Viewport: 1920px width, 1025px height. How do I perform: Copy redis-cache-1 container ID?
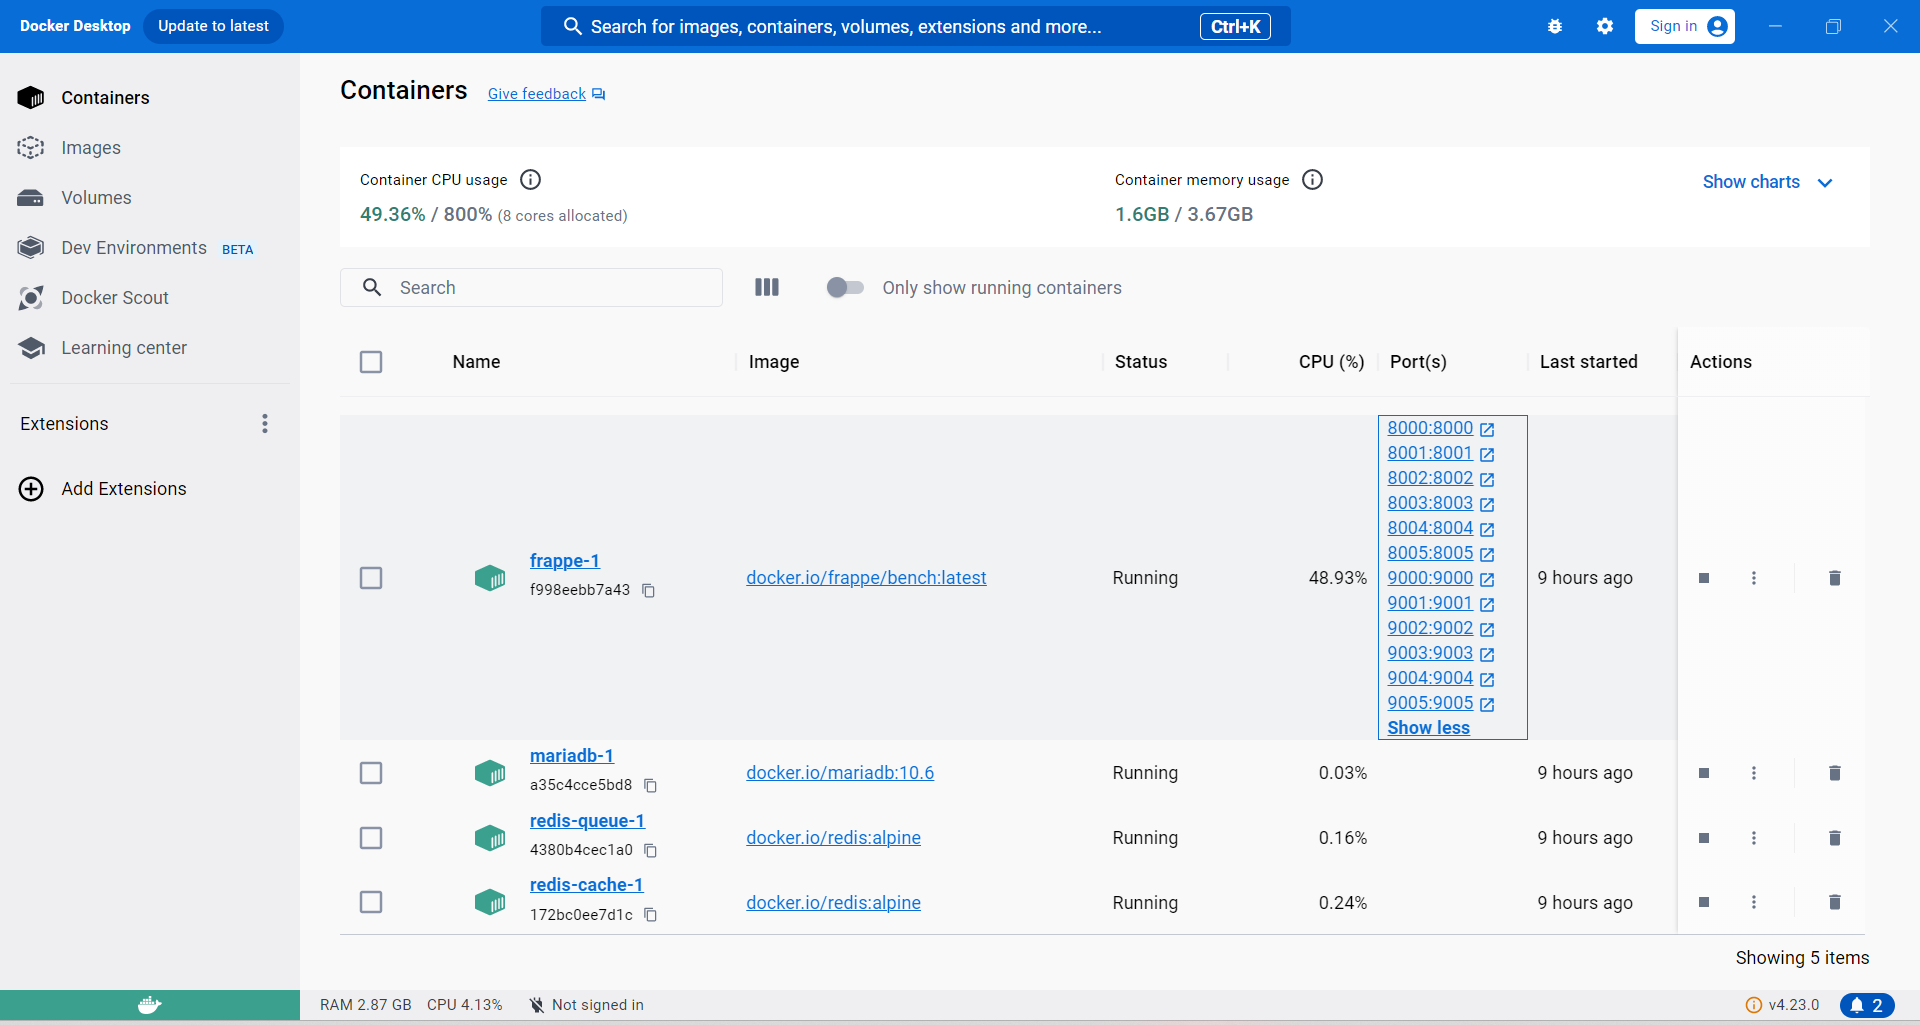[650, 915]
